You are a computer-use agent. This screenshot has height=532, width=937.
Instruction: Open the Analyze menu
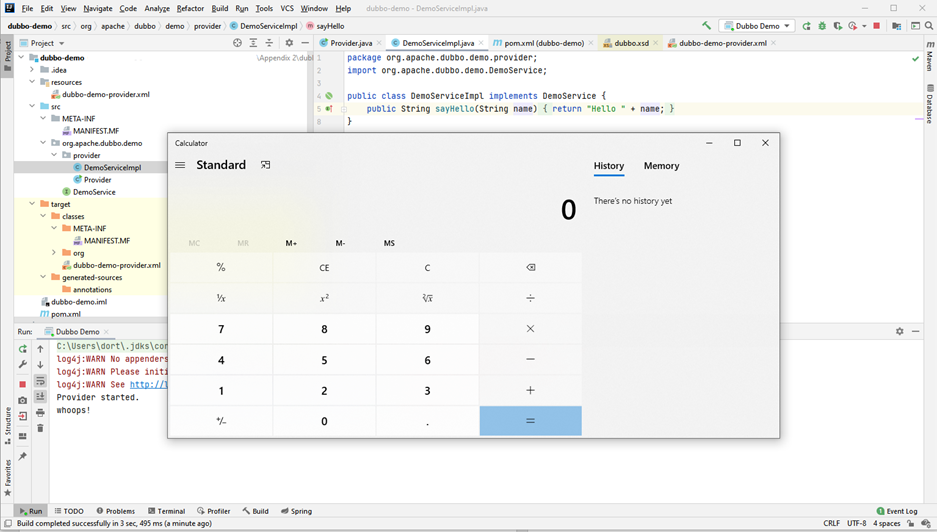click(x=157, y=8)
